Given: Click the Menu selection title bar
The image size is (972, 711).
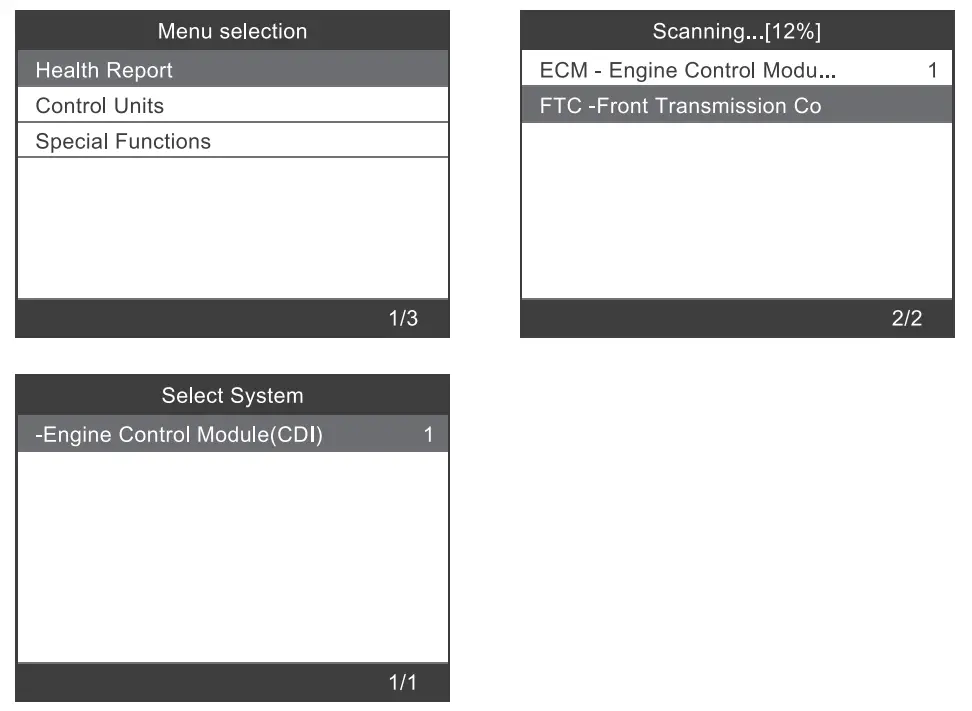Looking at the screenshot, I should [x=232, y=31].
